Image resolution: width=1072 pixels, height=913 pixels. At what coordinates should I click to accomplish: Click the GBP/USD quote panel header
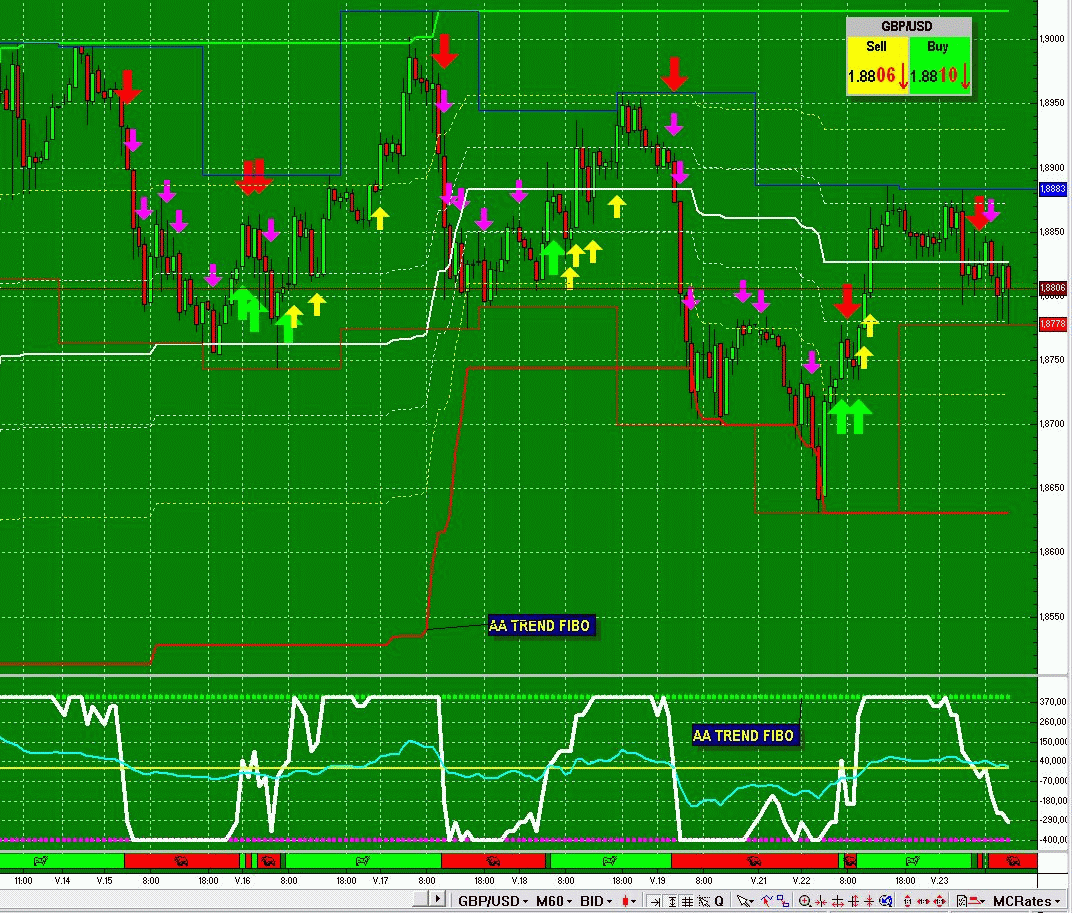point(909,27)
